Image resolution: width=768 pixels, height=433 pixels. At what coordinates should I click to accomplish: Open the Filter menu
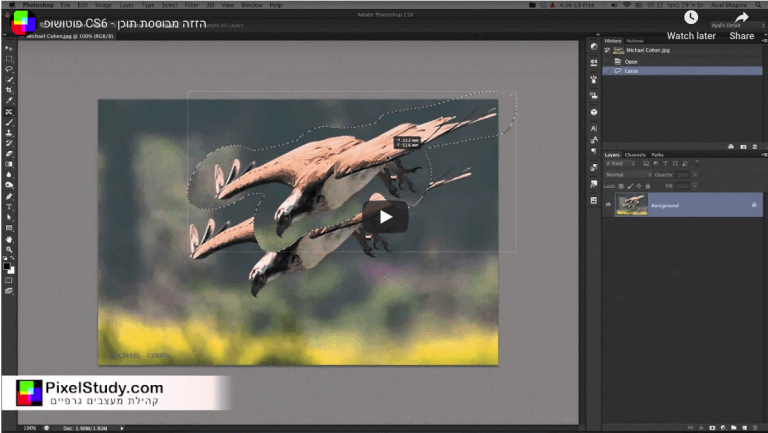(x=192, y=5)
